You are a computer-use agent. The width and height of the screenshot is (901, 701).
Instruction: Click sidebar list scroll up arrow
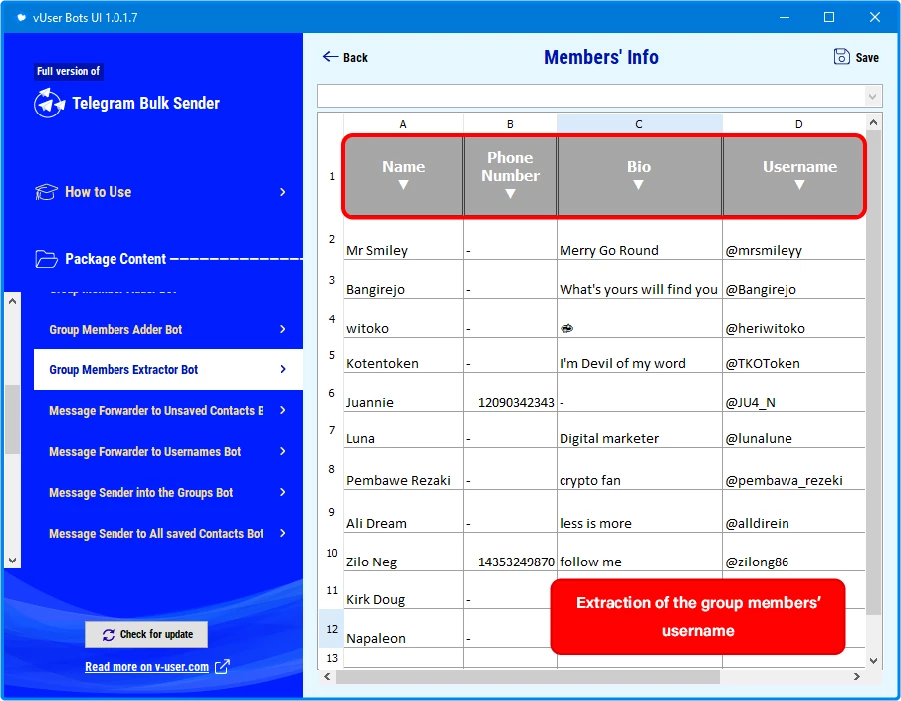click(x=13, y=301)
